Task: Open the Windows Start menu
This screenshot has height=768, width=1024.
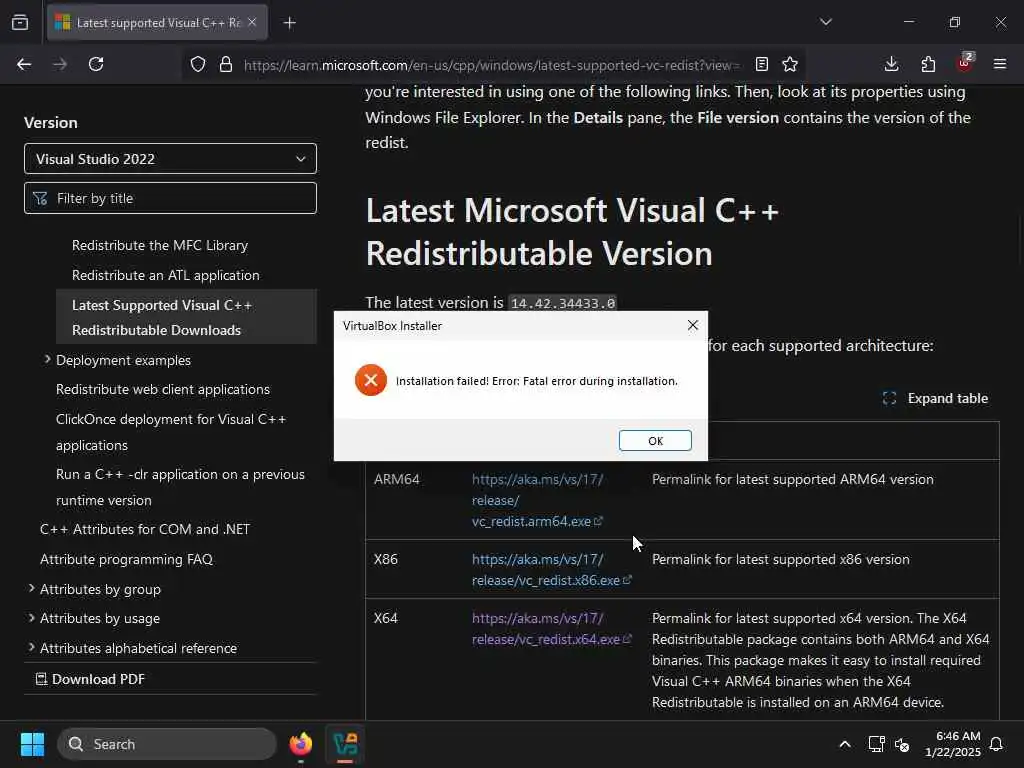Action: coord(32,744)
